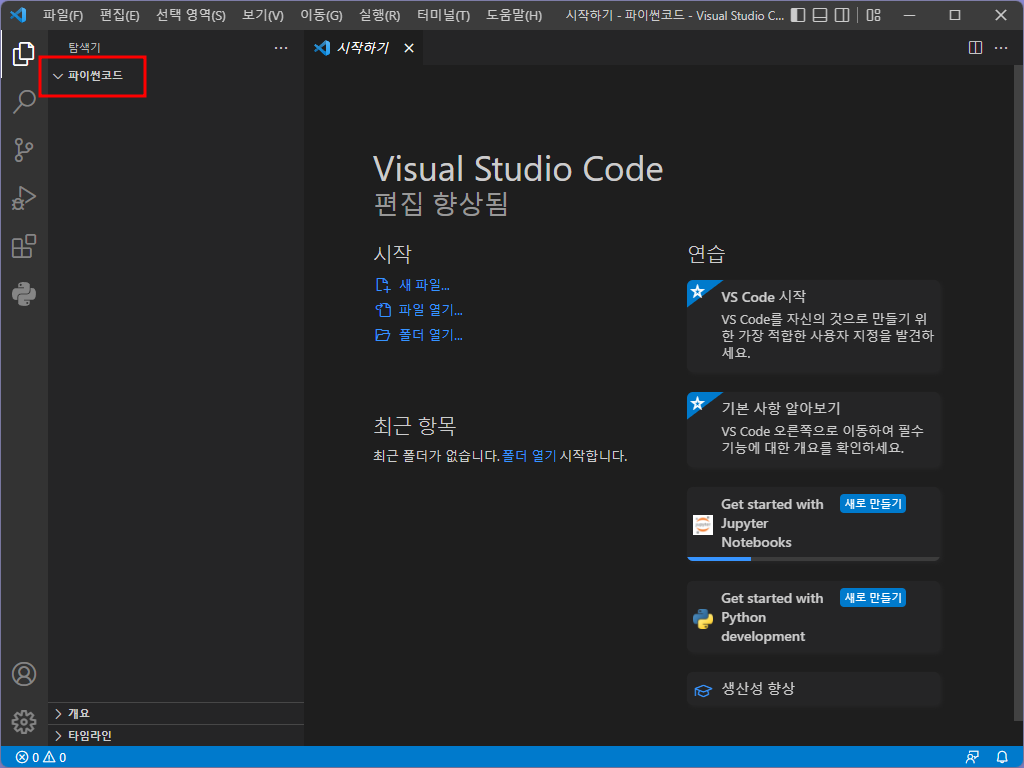This screenshot has width=1024, height=768.
Task: Open the 이동(G) menu
Action: click(x=321, y=15)
